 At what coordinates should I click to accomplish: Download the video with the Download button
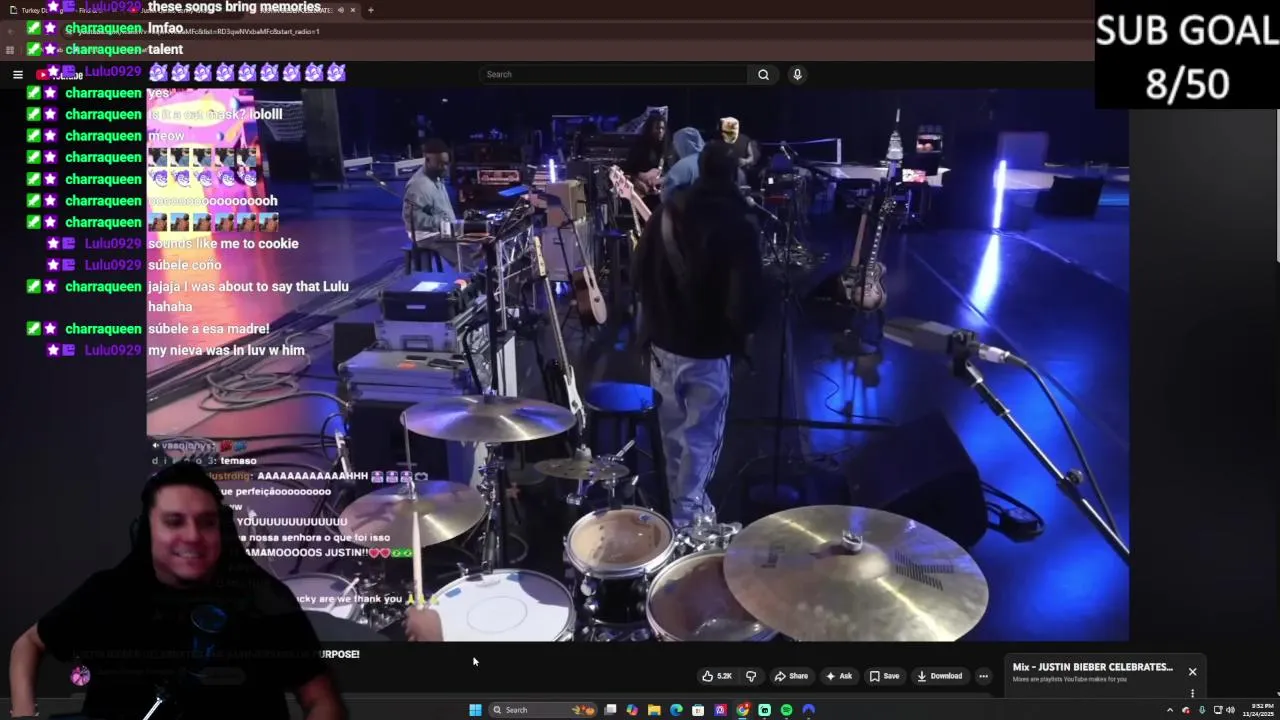coord(940,676)
